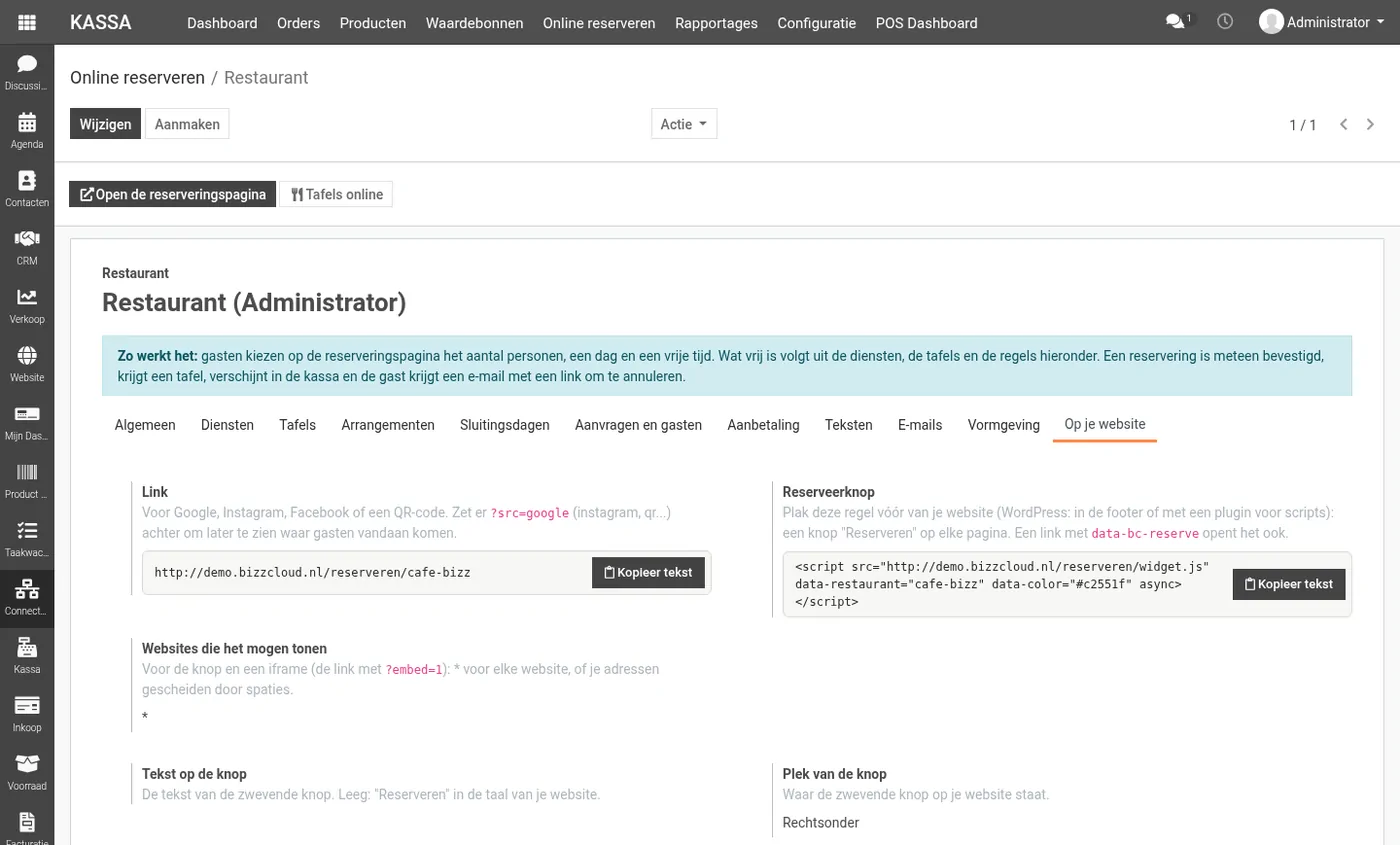Open the Rapportages menu
Viewport: 1400px width, 845px height.
(716, 22)
